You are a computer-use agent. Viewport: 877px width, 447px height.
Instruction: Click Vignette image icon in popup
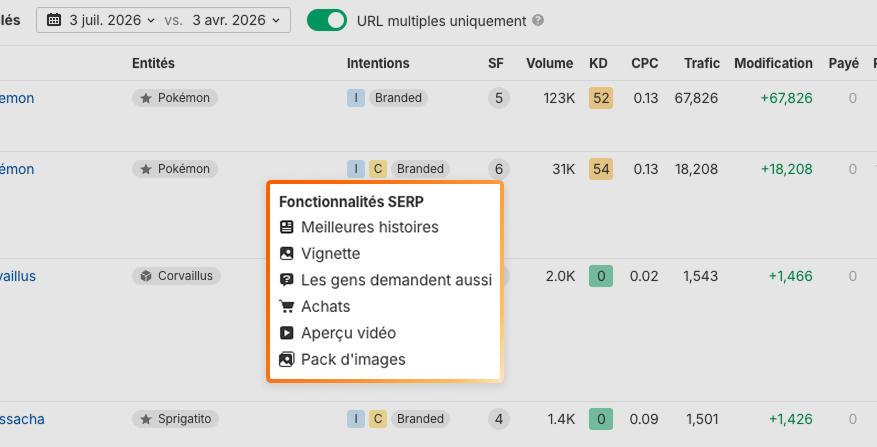pyautogui.click(x=286, y=253)
